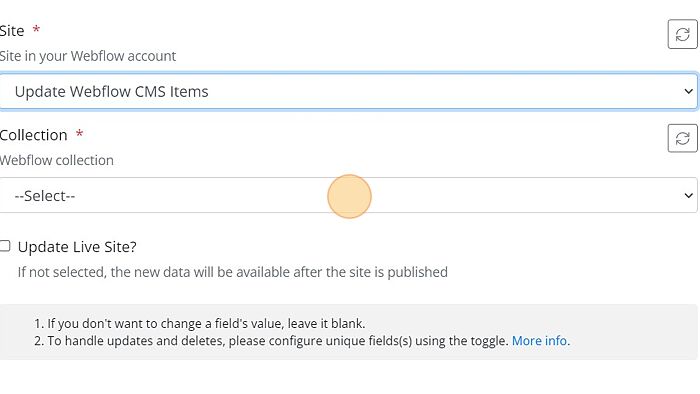Click the red asterisk beside Site

tap(36, 30)
